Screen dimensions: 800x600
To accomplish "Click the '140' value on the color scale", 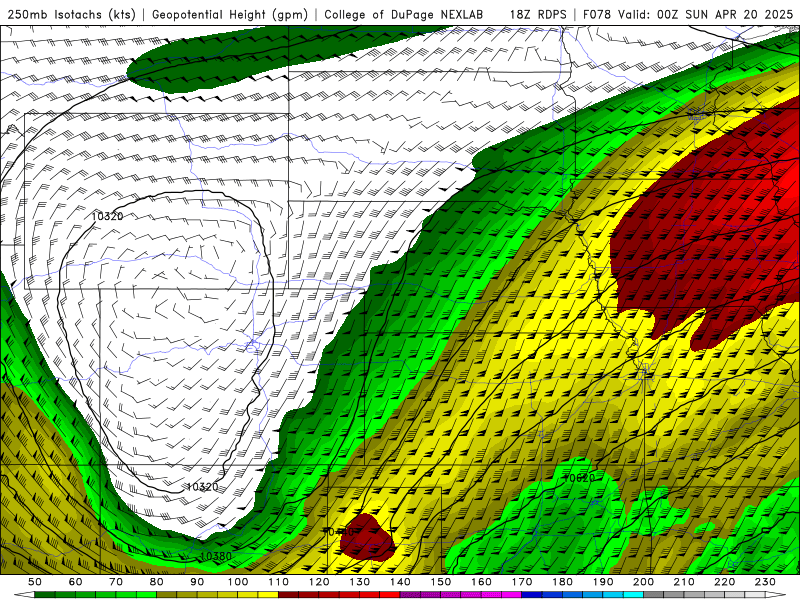I will [400, 582].
